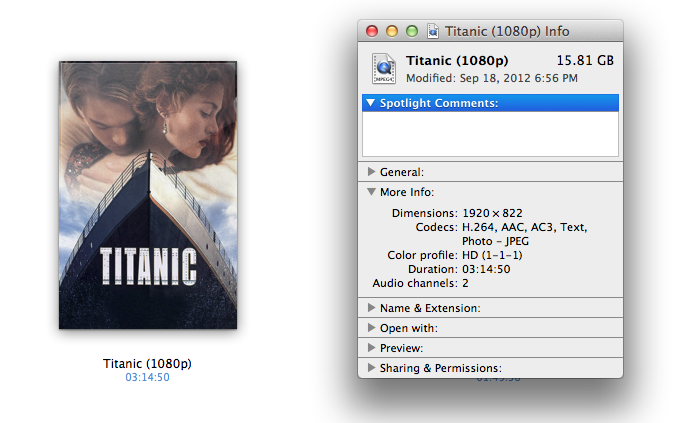
Task: Expand the Sharing & Permissions section
Action: click(x=371, y=367)
